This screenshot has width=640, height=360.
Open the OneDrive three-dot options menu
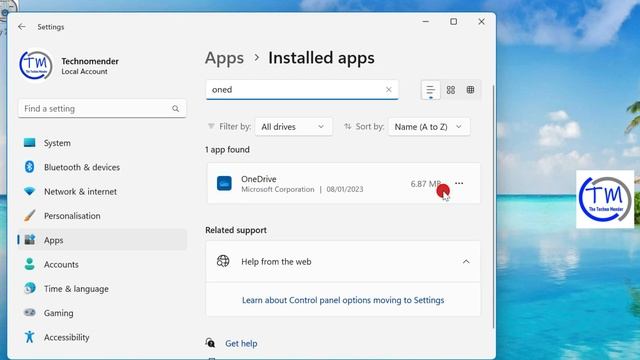[459, 183]
